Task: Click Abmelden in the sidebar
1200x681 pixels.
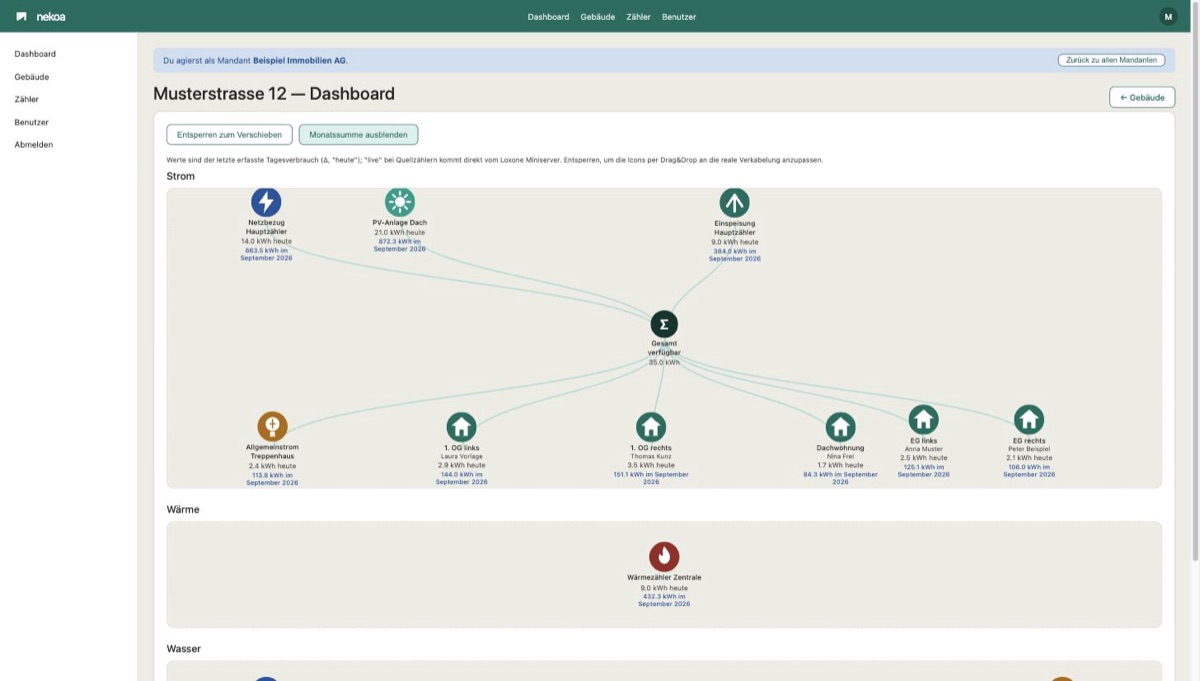Action: [34, 145]
